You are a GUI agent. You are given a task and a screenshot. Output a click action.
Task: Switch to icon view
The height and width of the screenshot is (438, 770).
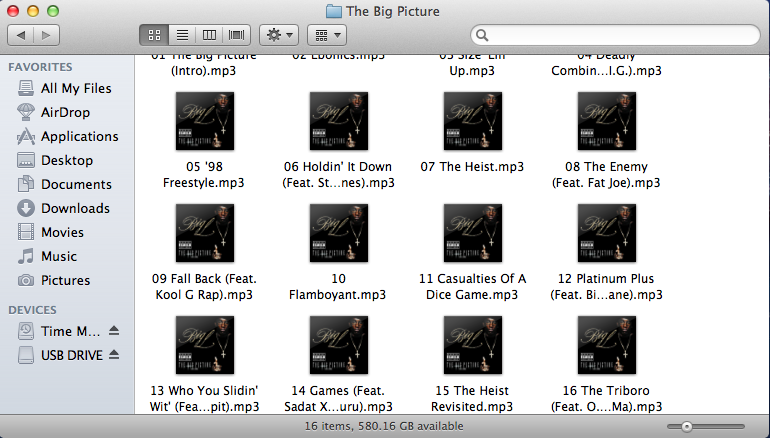pos(154,35)
